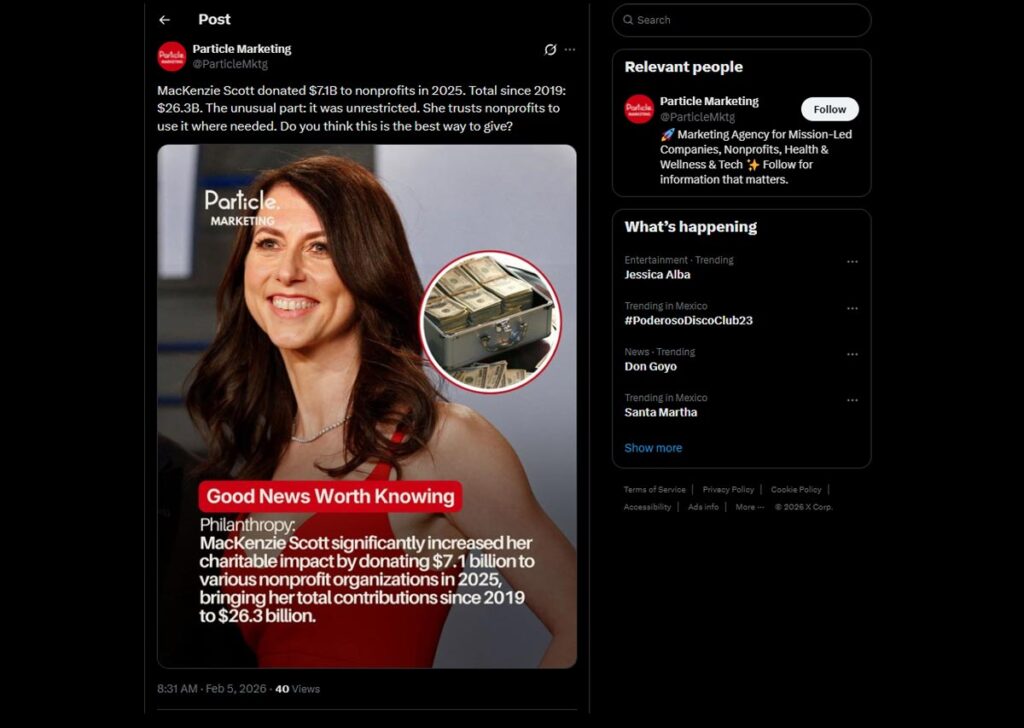Open more options for Don Goyo trend
1024x728 pixels.
(852, 354)
